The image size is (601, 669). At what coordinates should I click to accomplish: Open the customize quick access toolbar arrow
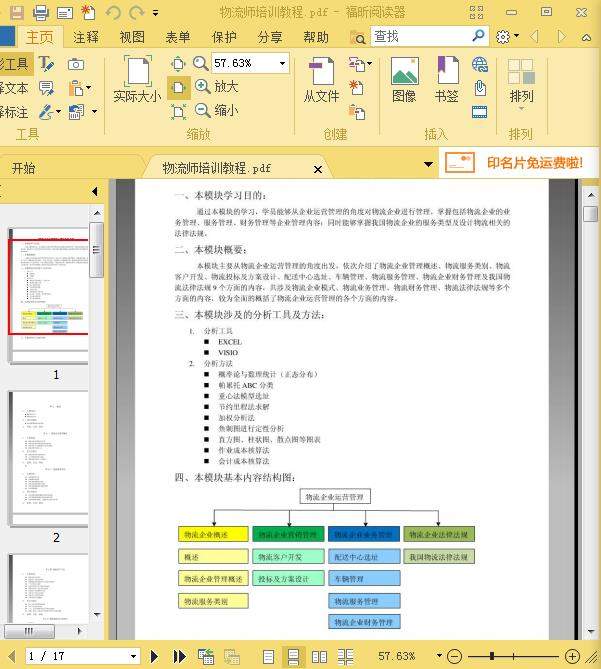(x=156, y=13)
